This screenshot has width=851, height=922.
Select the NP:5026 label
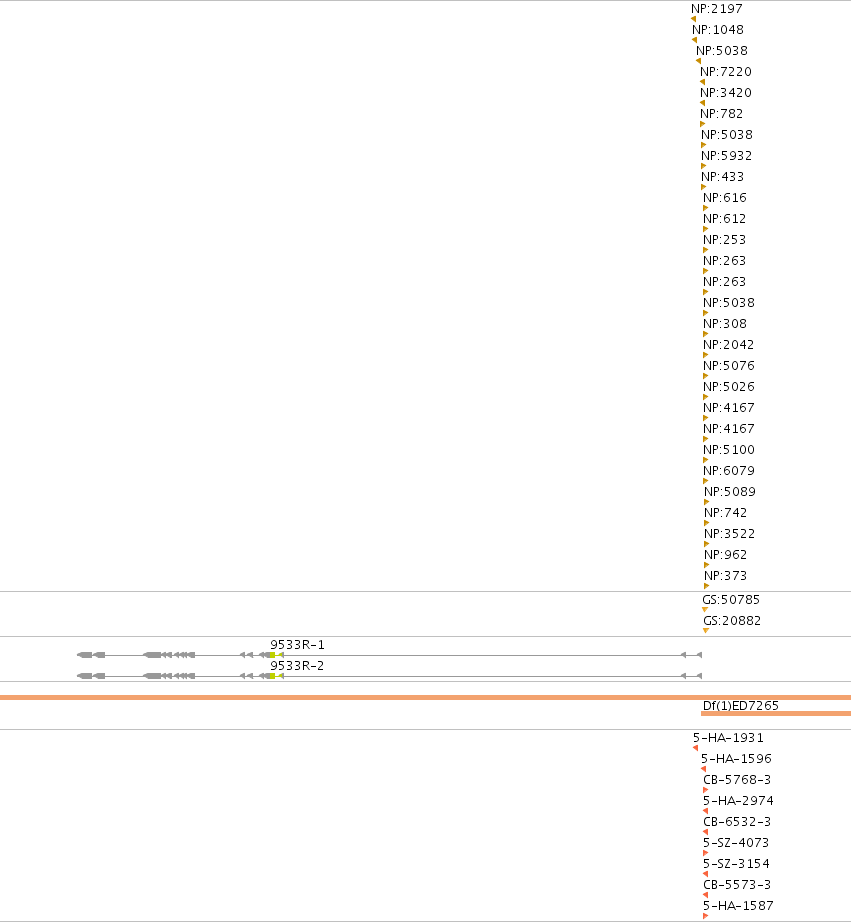tap(729, 387)
